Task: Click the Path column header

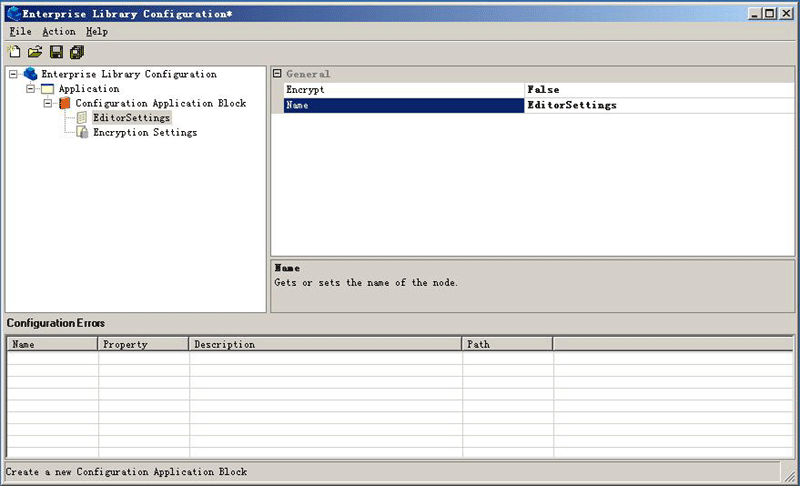Action: point(507,344)
